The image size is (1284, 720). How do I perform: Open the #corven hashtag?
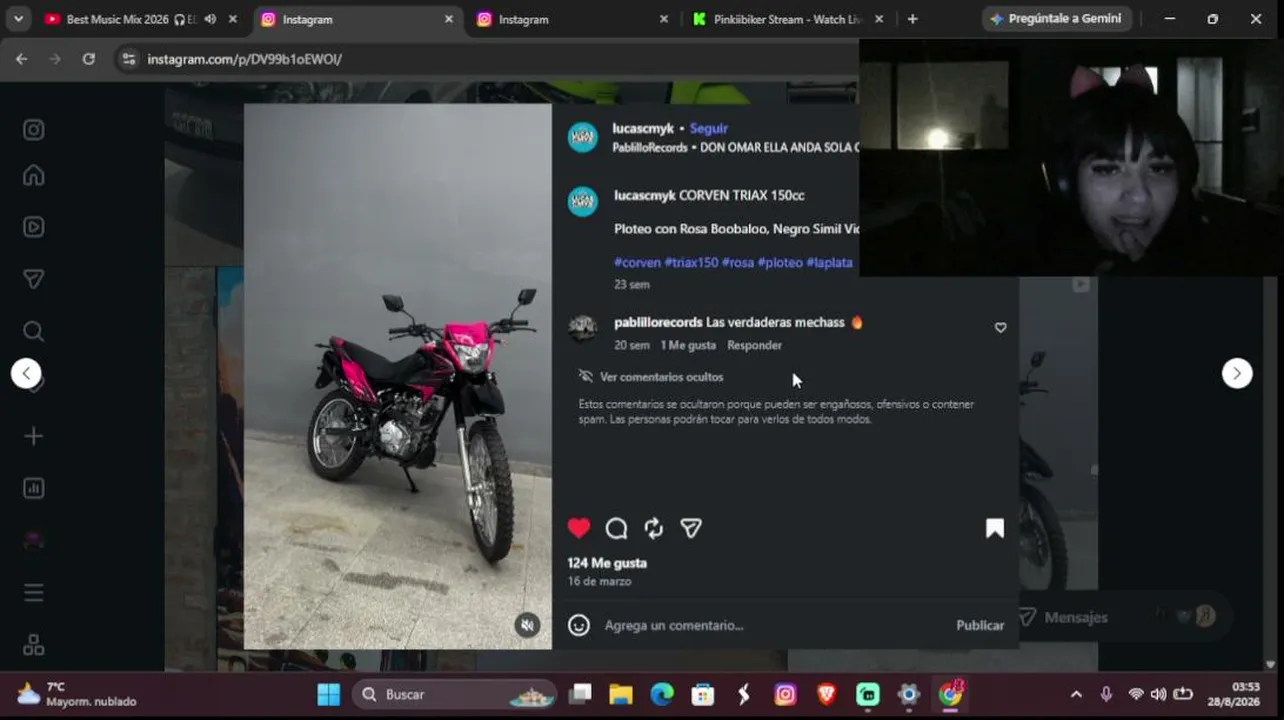click(x=637, y=262)
